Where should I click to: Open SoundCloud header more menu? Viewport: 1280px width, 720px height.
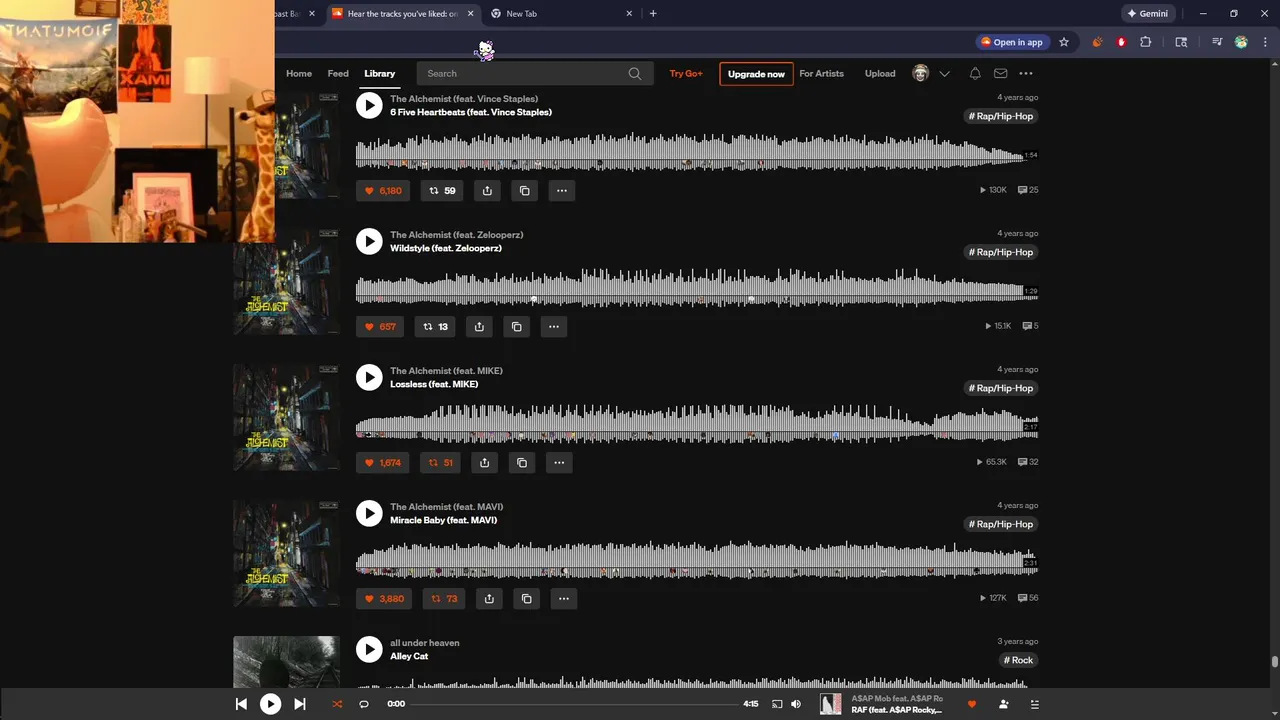coord(1025,74)
